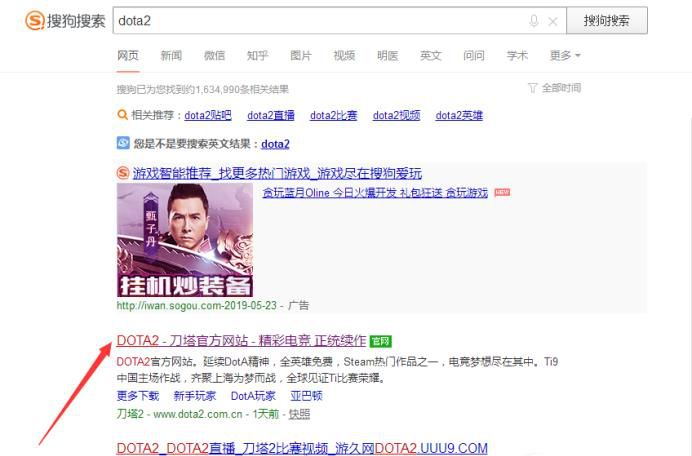
Task: Click the dota2直播 related suggestion
Action: tap(271, 115)
